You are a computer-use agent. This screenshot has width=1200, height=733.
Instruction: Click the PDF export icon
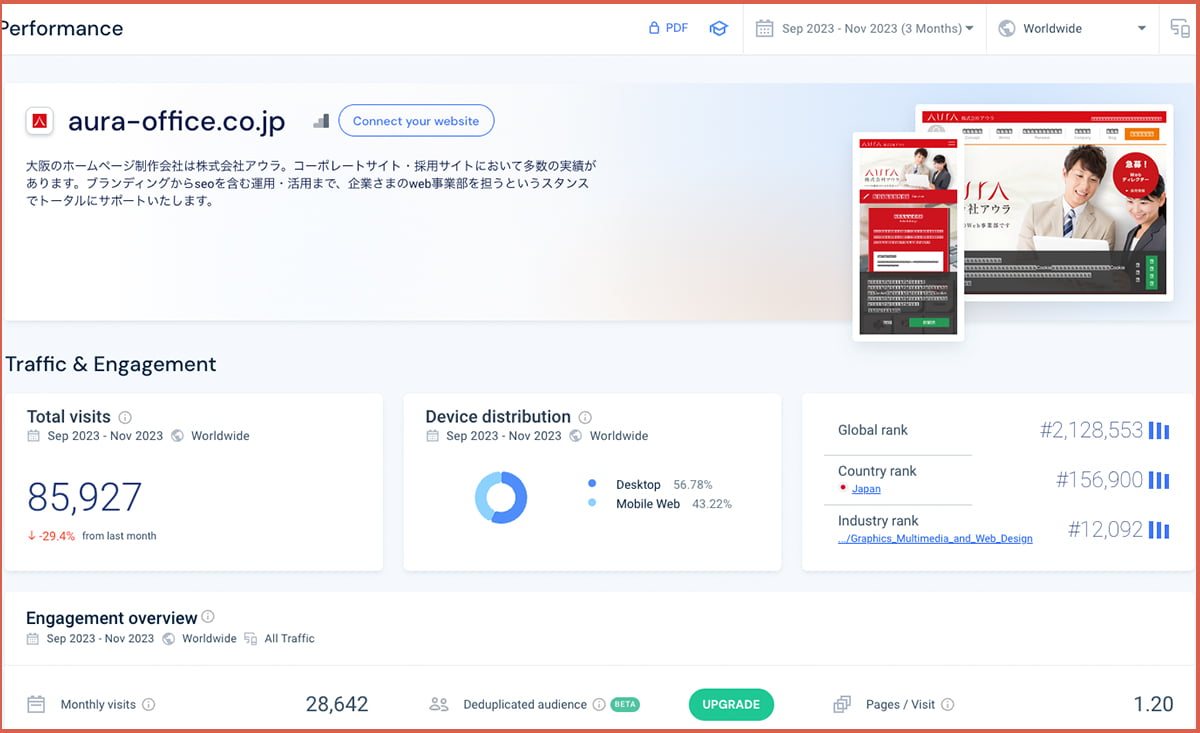tap(654, 28)
